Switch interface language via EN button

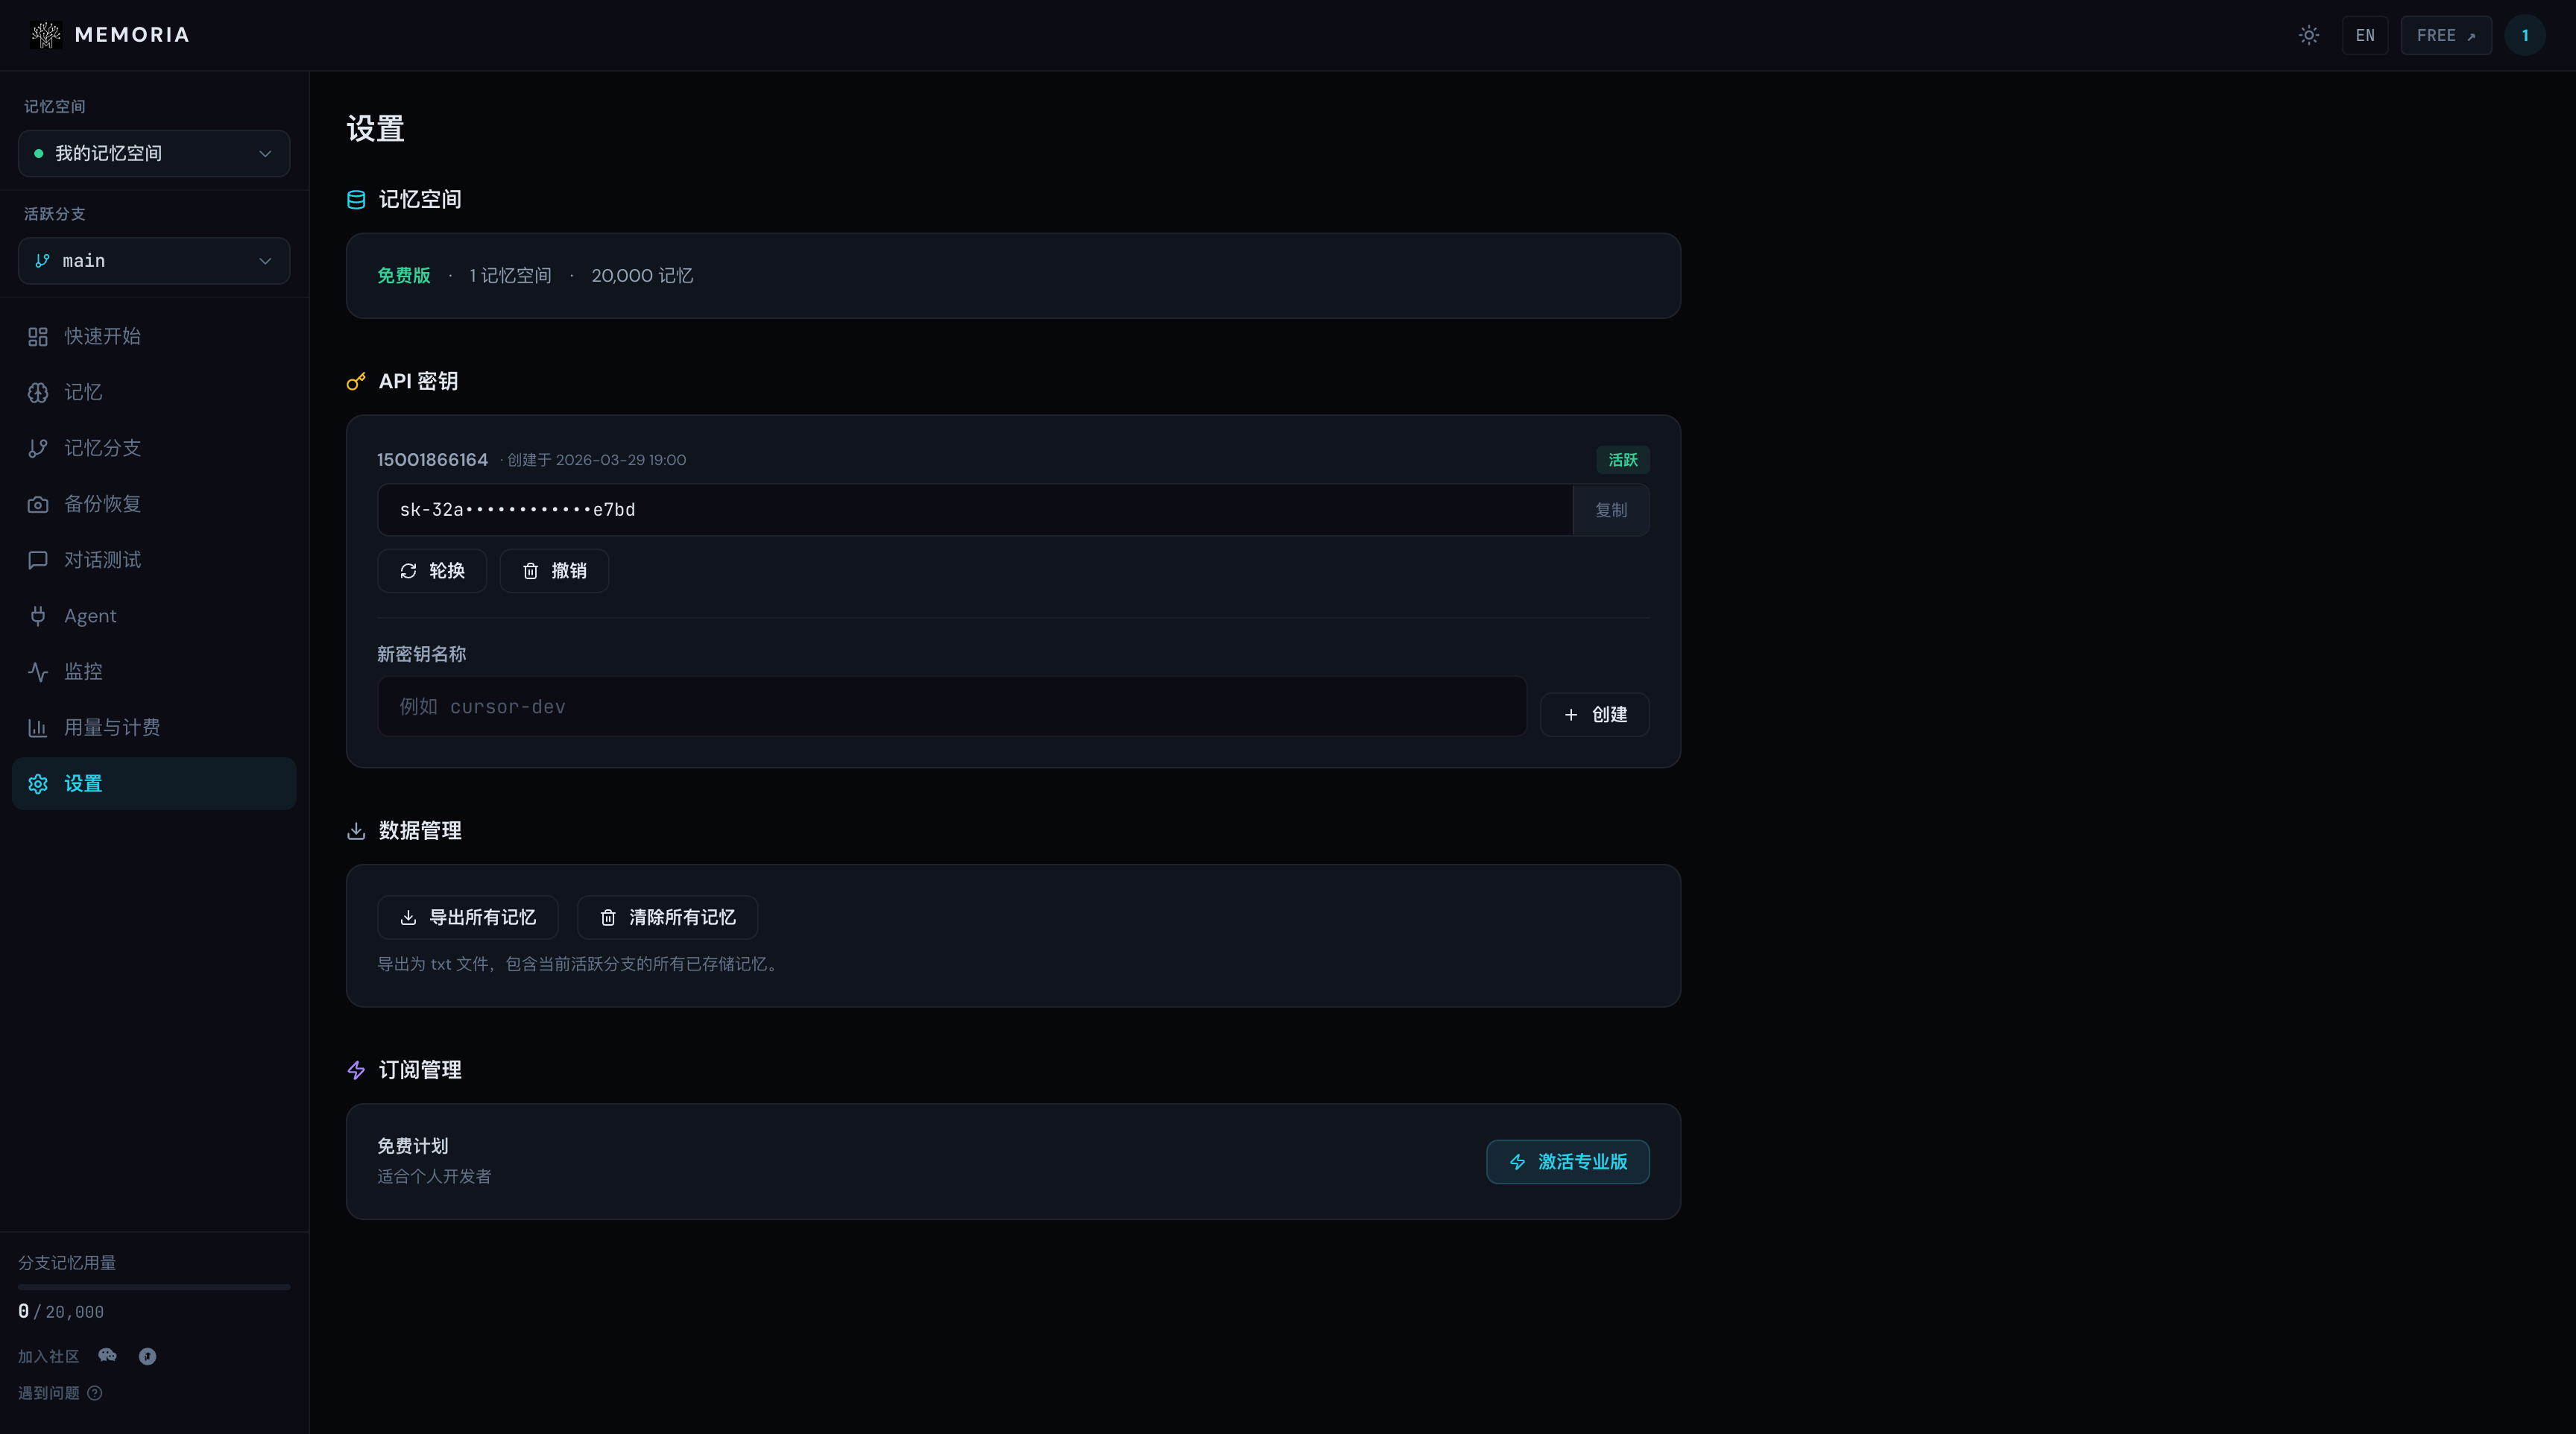pyautogui.click(x=2364, y=35)
